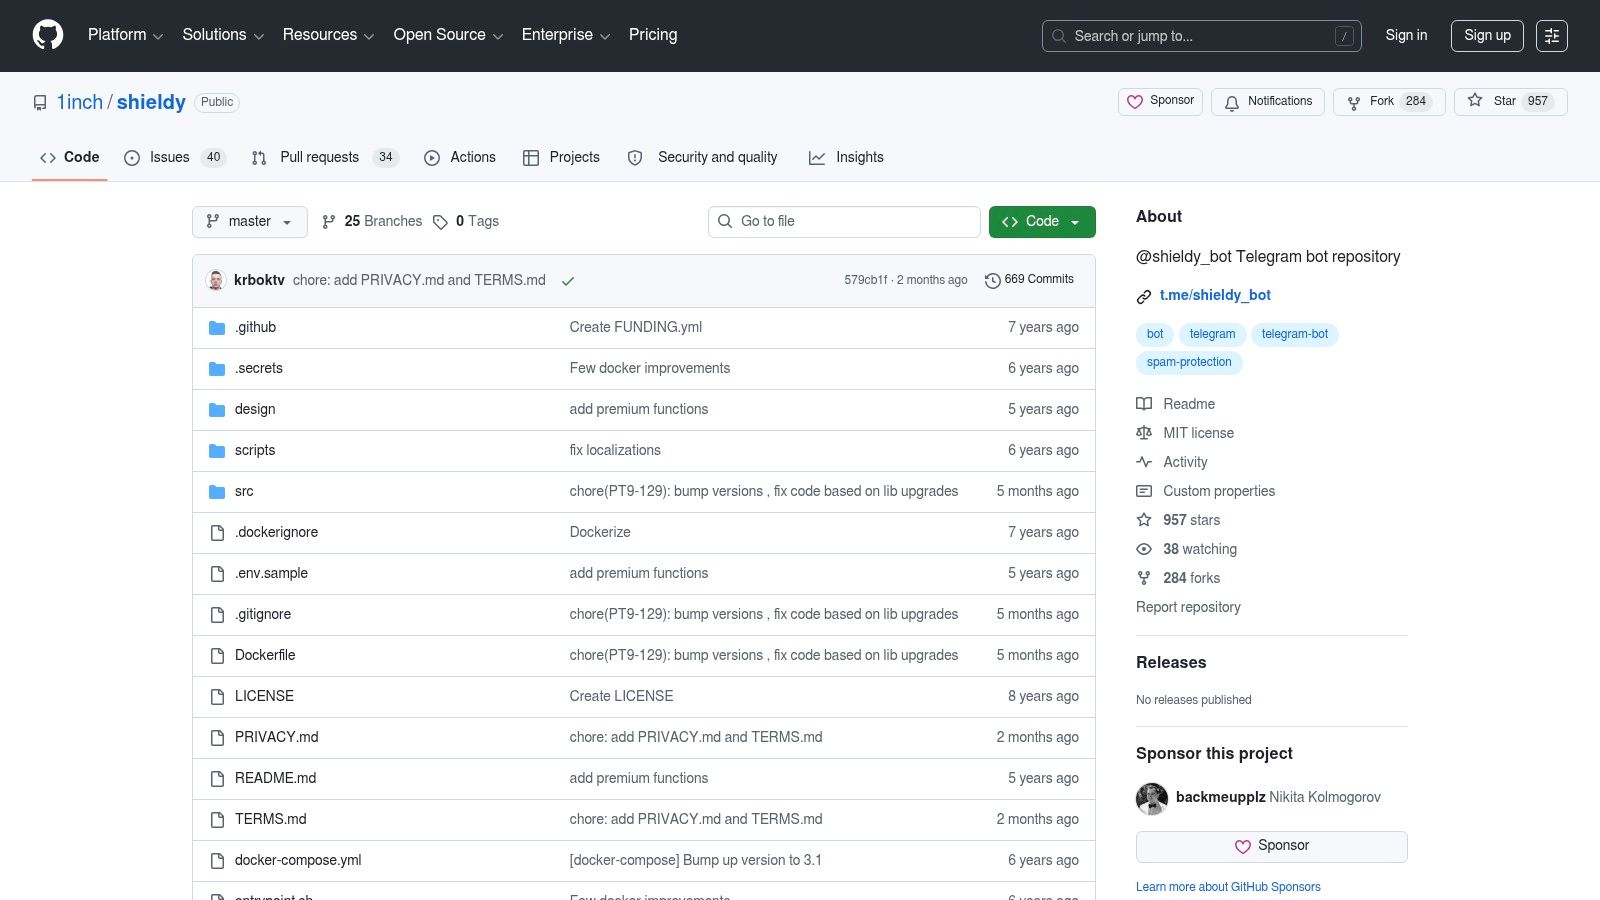Image resolution: width=1600 pixels, height=900 pixels.
Task: Click the README.md file icon
Action: 217,779
